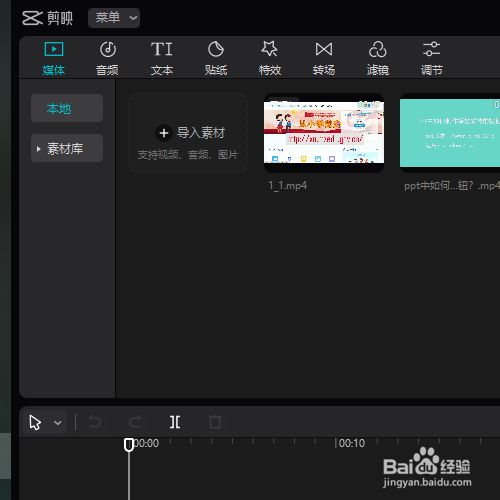Select the 本地 (Local) media source
The image size is (500, 500).
pos(67,108)
